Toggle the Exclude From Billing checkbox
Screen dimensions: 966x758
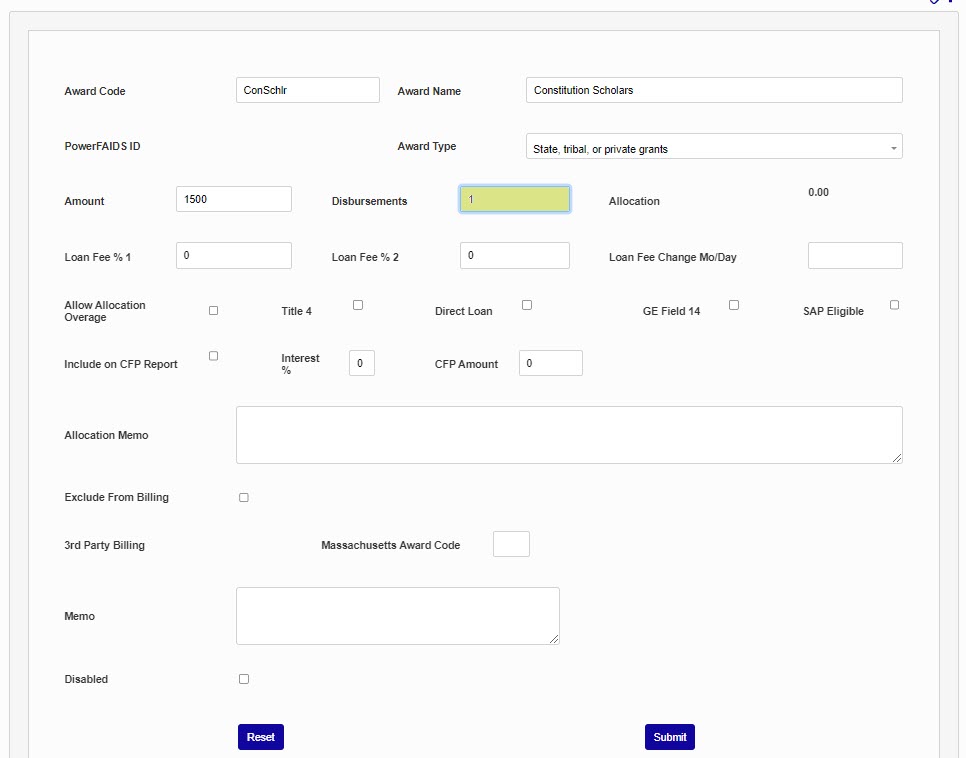pos(244,498)
